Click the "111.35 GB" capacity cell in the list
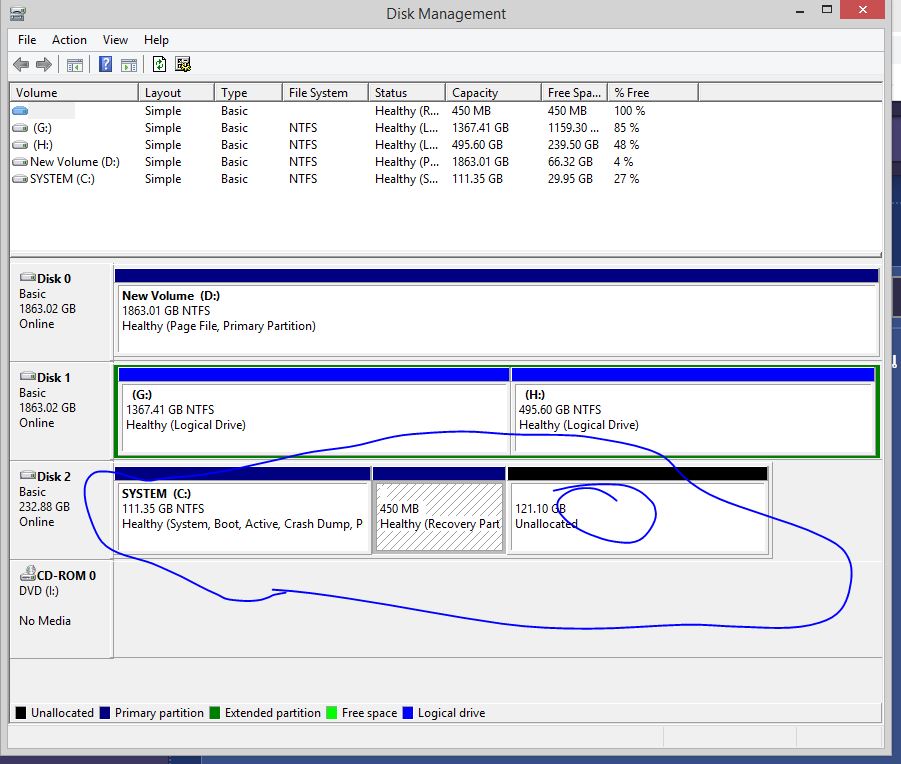The width and height of the screenshot is (901, 764). tap(477, 179)
